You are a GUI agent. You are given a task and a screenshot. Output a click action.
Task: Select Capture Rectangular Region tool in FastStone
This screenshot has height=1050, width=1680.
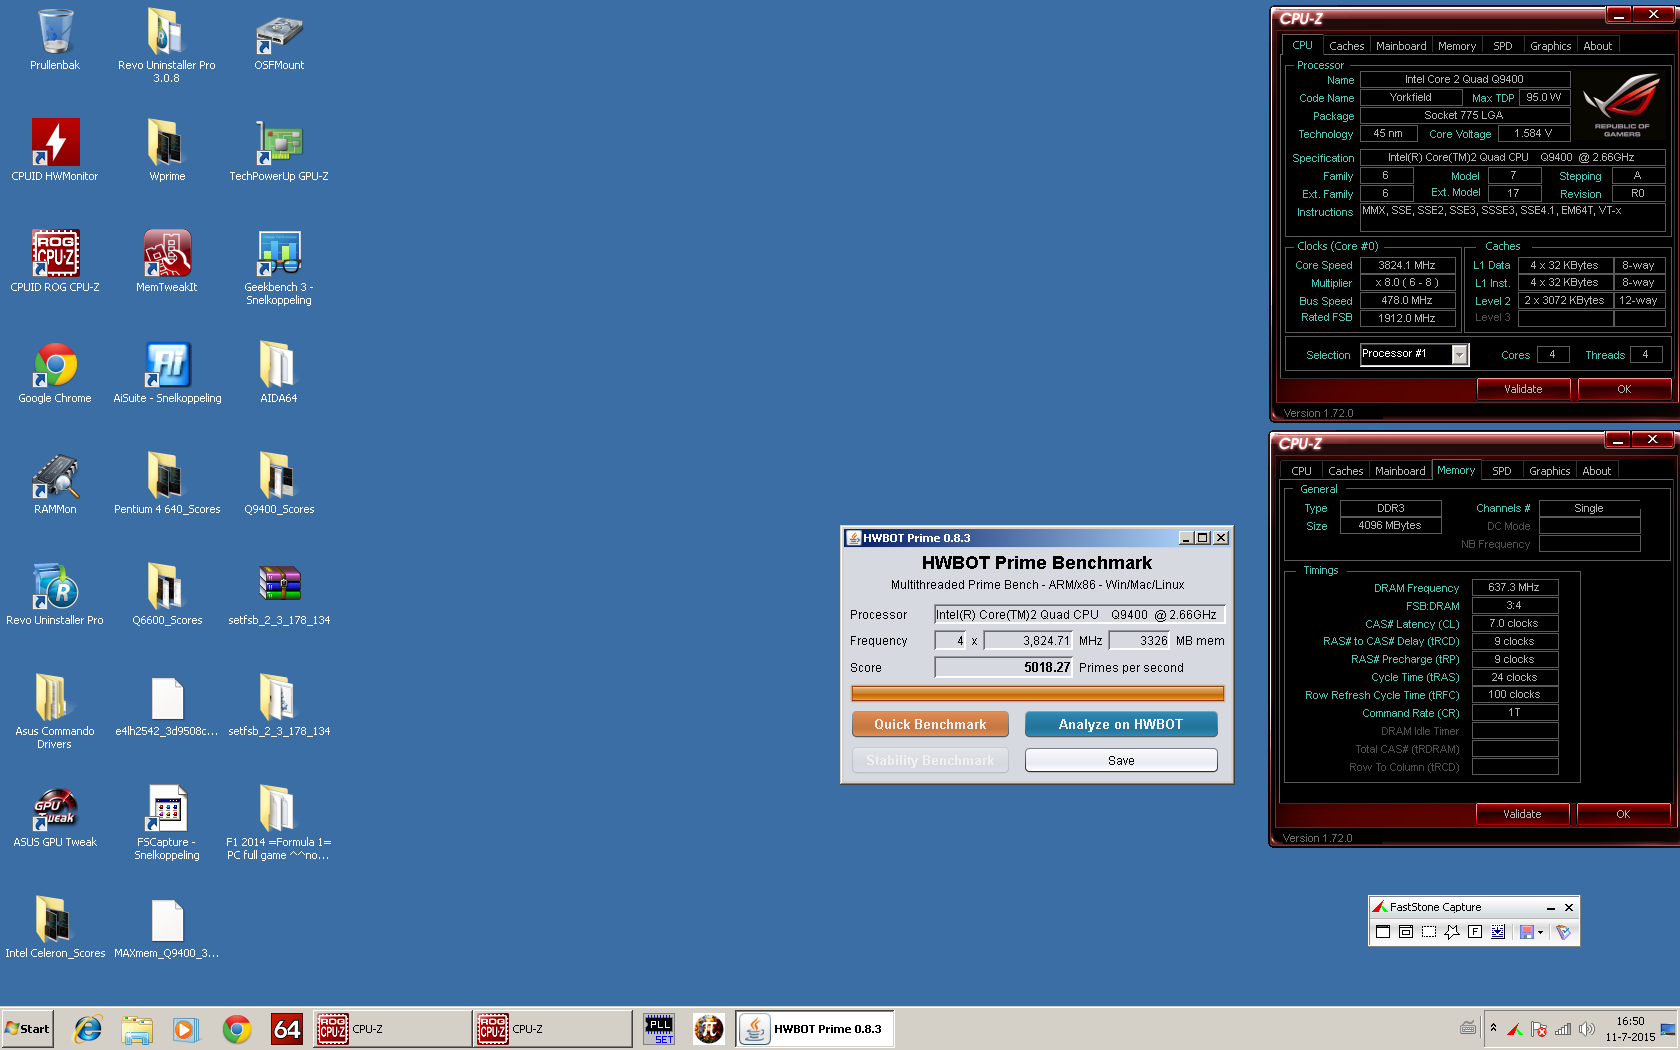(x=1429, y=932)
